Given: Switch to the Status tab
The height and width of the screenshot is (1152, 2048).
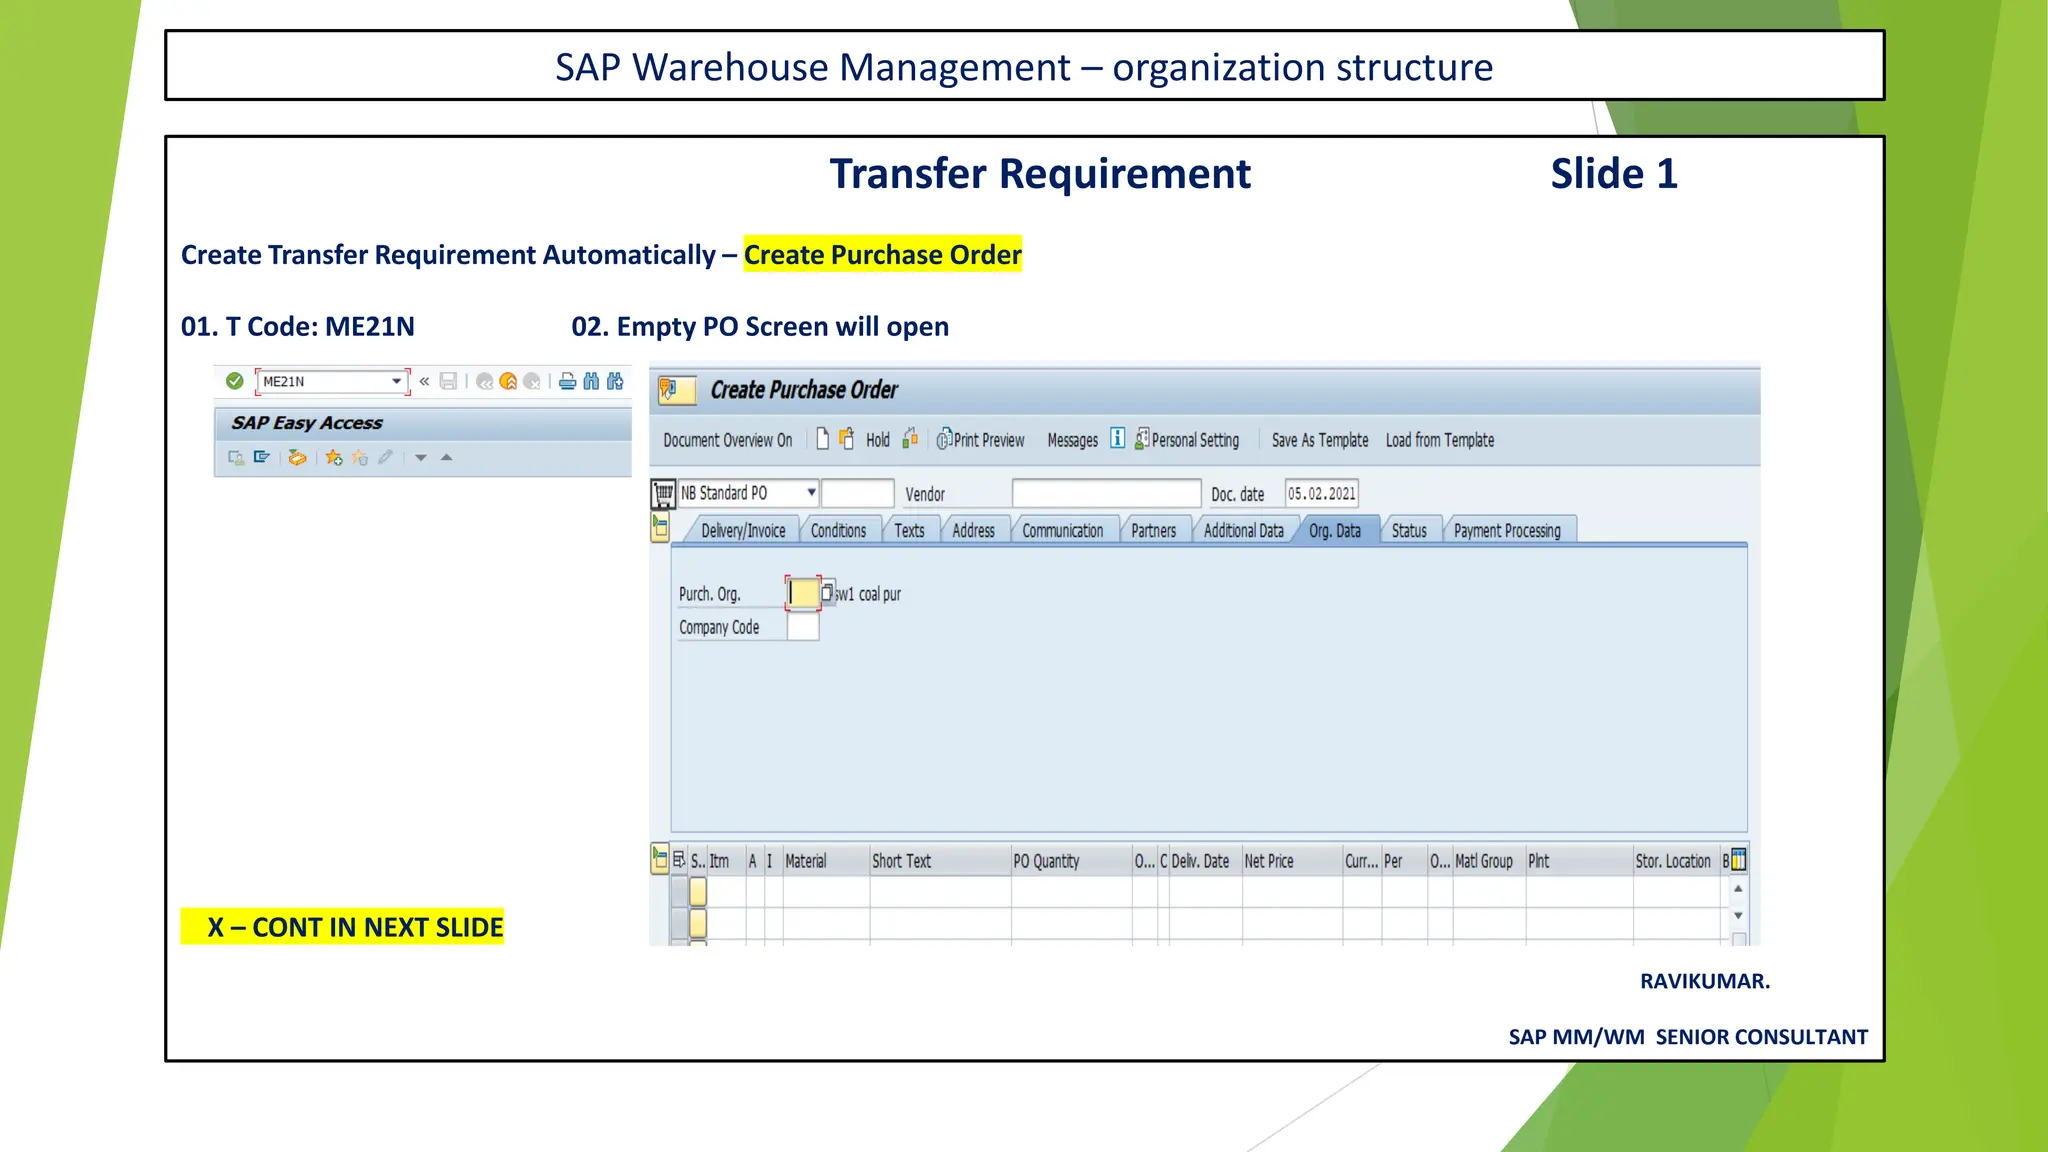Looking at the screenshot, I should 1409,531.
